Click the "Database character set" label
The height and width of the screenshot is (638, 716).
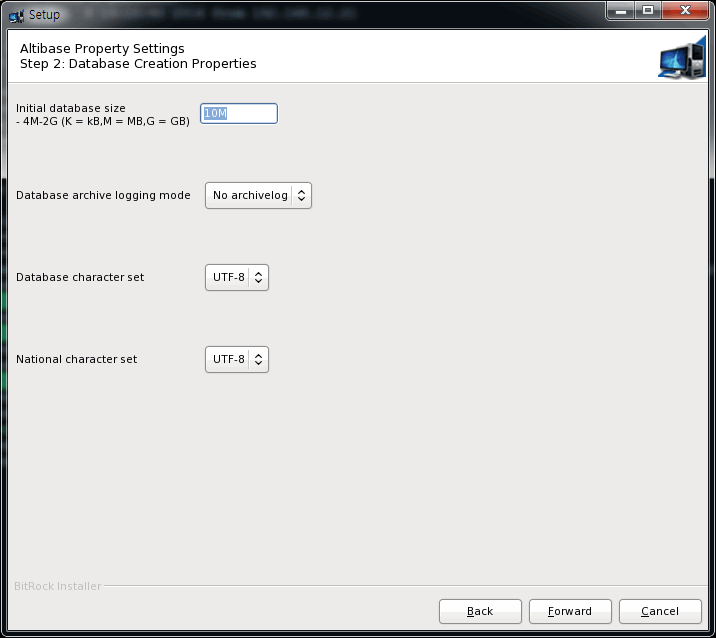(80, 277)
